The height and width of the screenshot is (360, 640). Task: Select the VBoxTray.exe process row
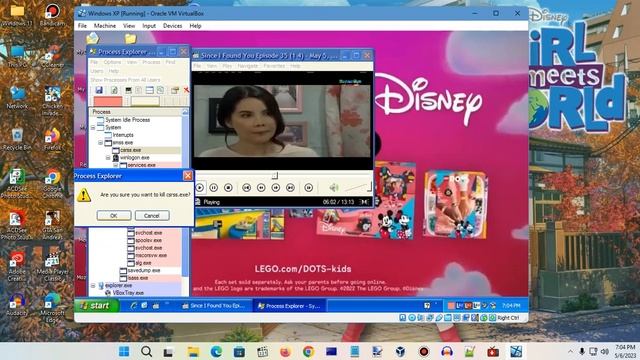pyautogui.click(x=135, y=293)
